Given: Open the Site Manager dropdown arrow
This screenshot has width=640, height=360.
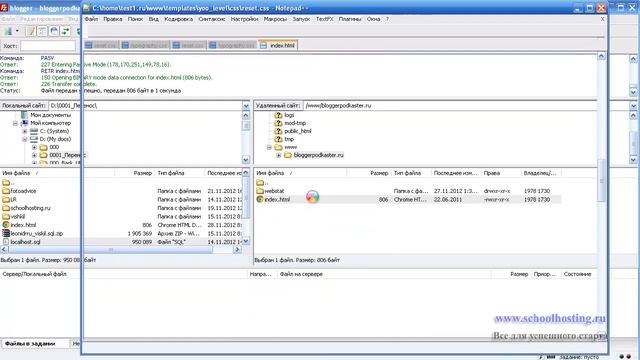Looking at the screenshot, I should click(17, 31).
